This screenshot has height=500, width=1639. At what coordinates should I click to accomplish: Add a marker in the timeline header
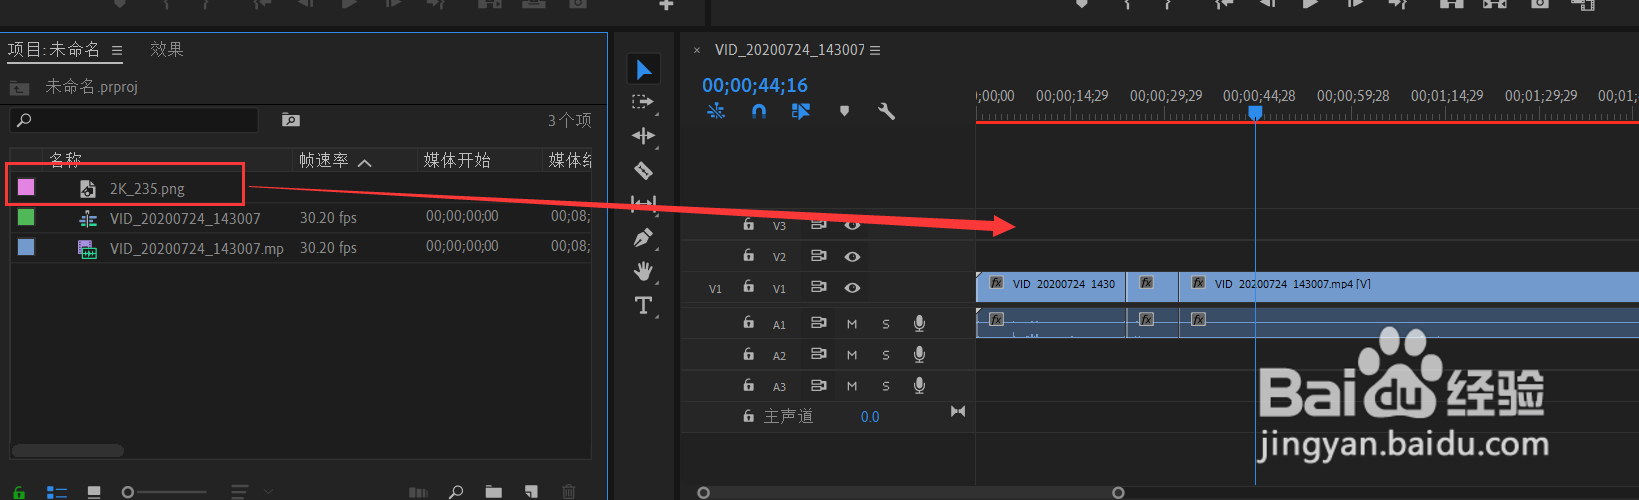tap(844, 111)
